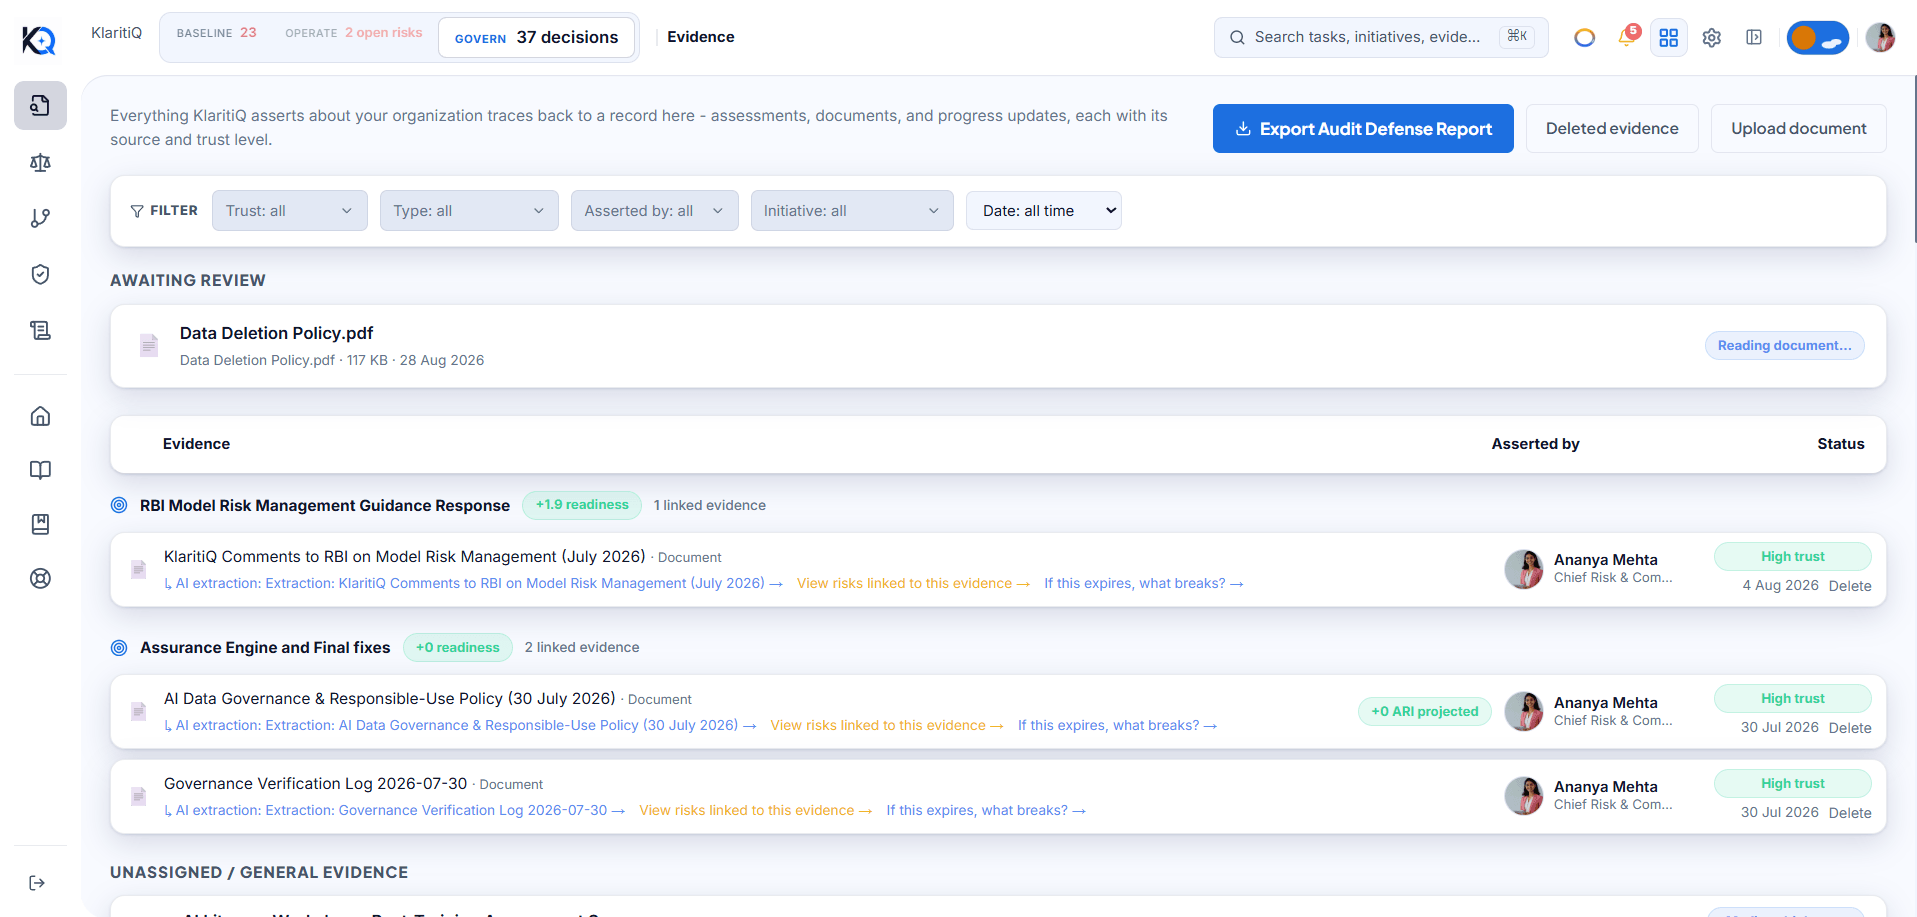Open the user profile avatar in header
This screenshot has height=917, width=1917.
click(x=1880, y=38)
